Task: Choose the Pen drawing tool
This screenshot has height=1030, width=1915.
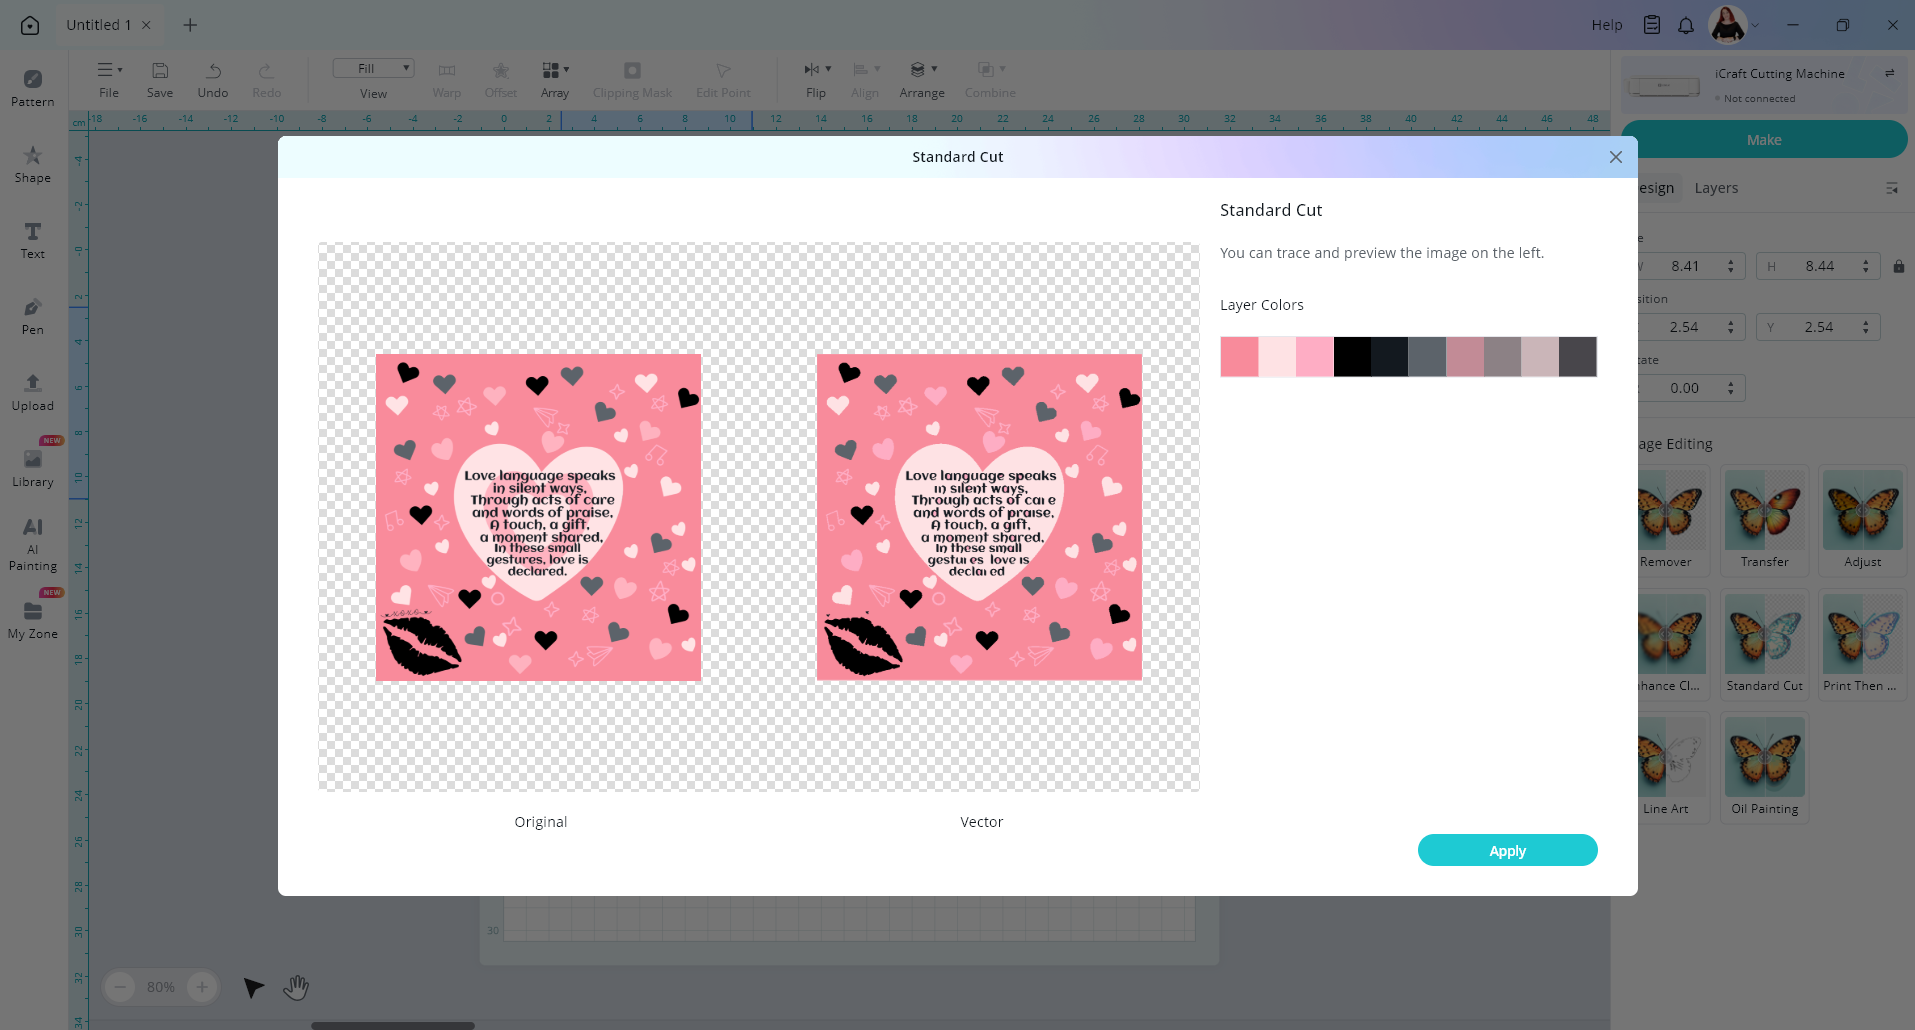Action: click(32, 316)
